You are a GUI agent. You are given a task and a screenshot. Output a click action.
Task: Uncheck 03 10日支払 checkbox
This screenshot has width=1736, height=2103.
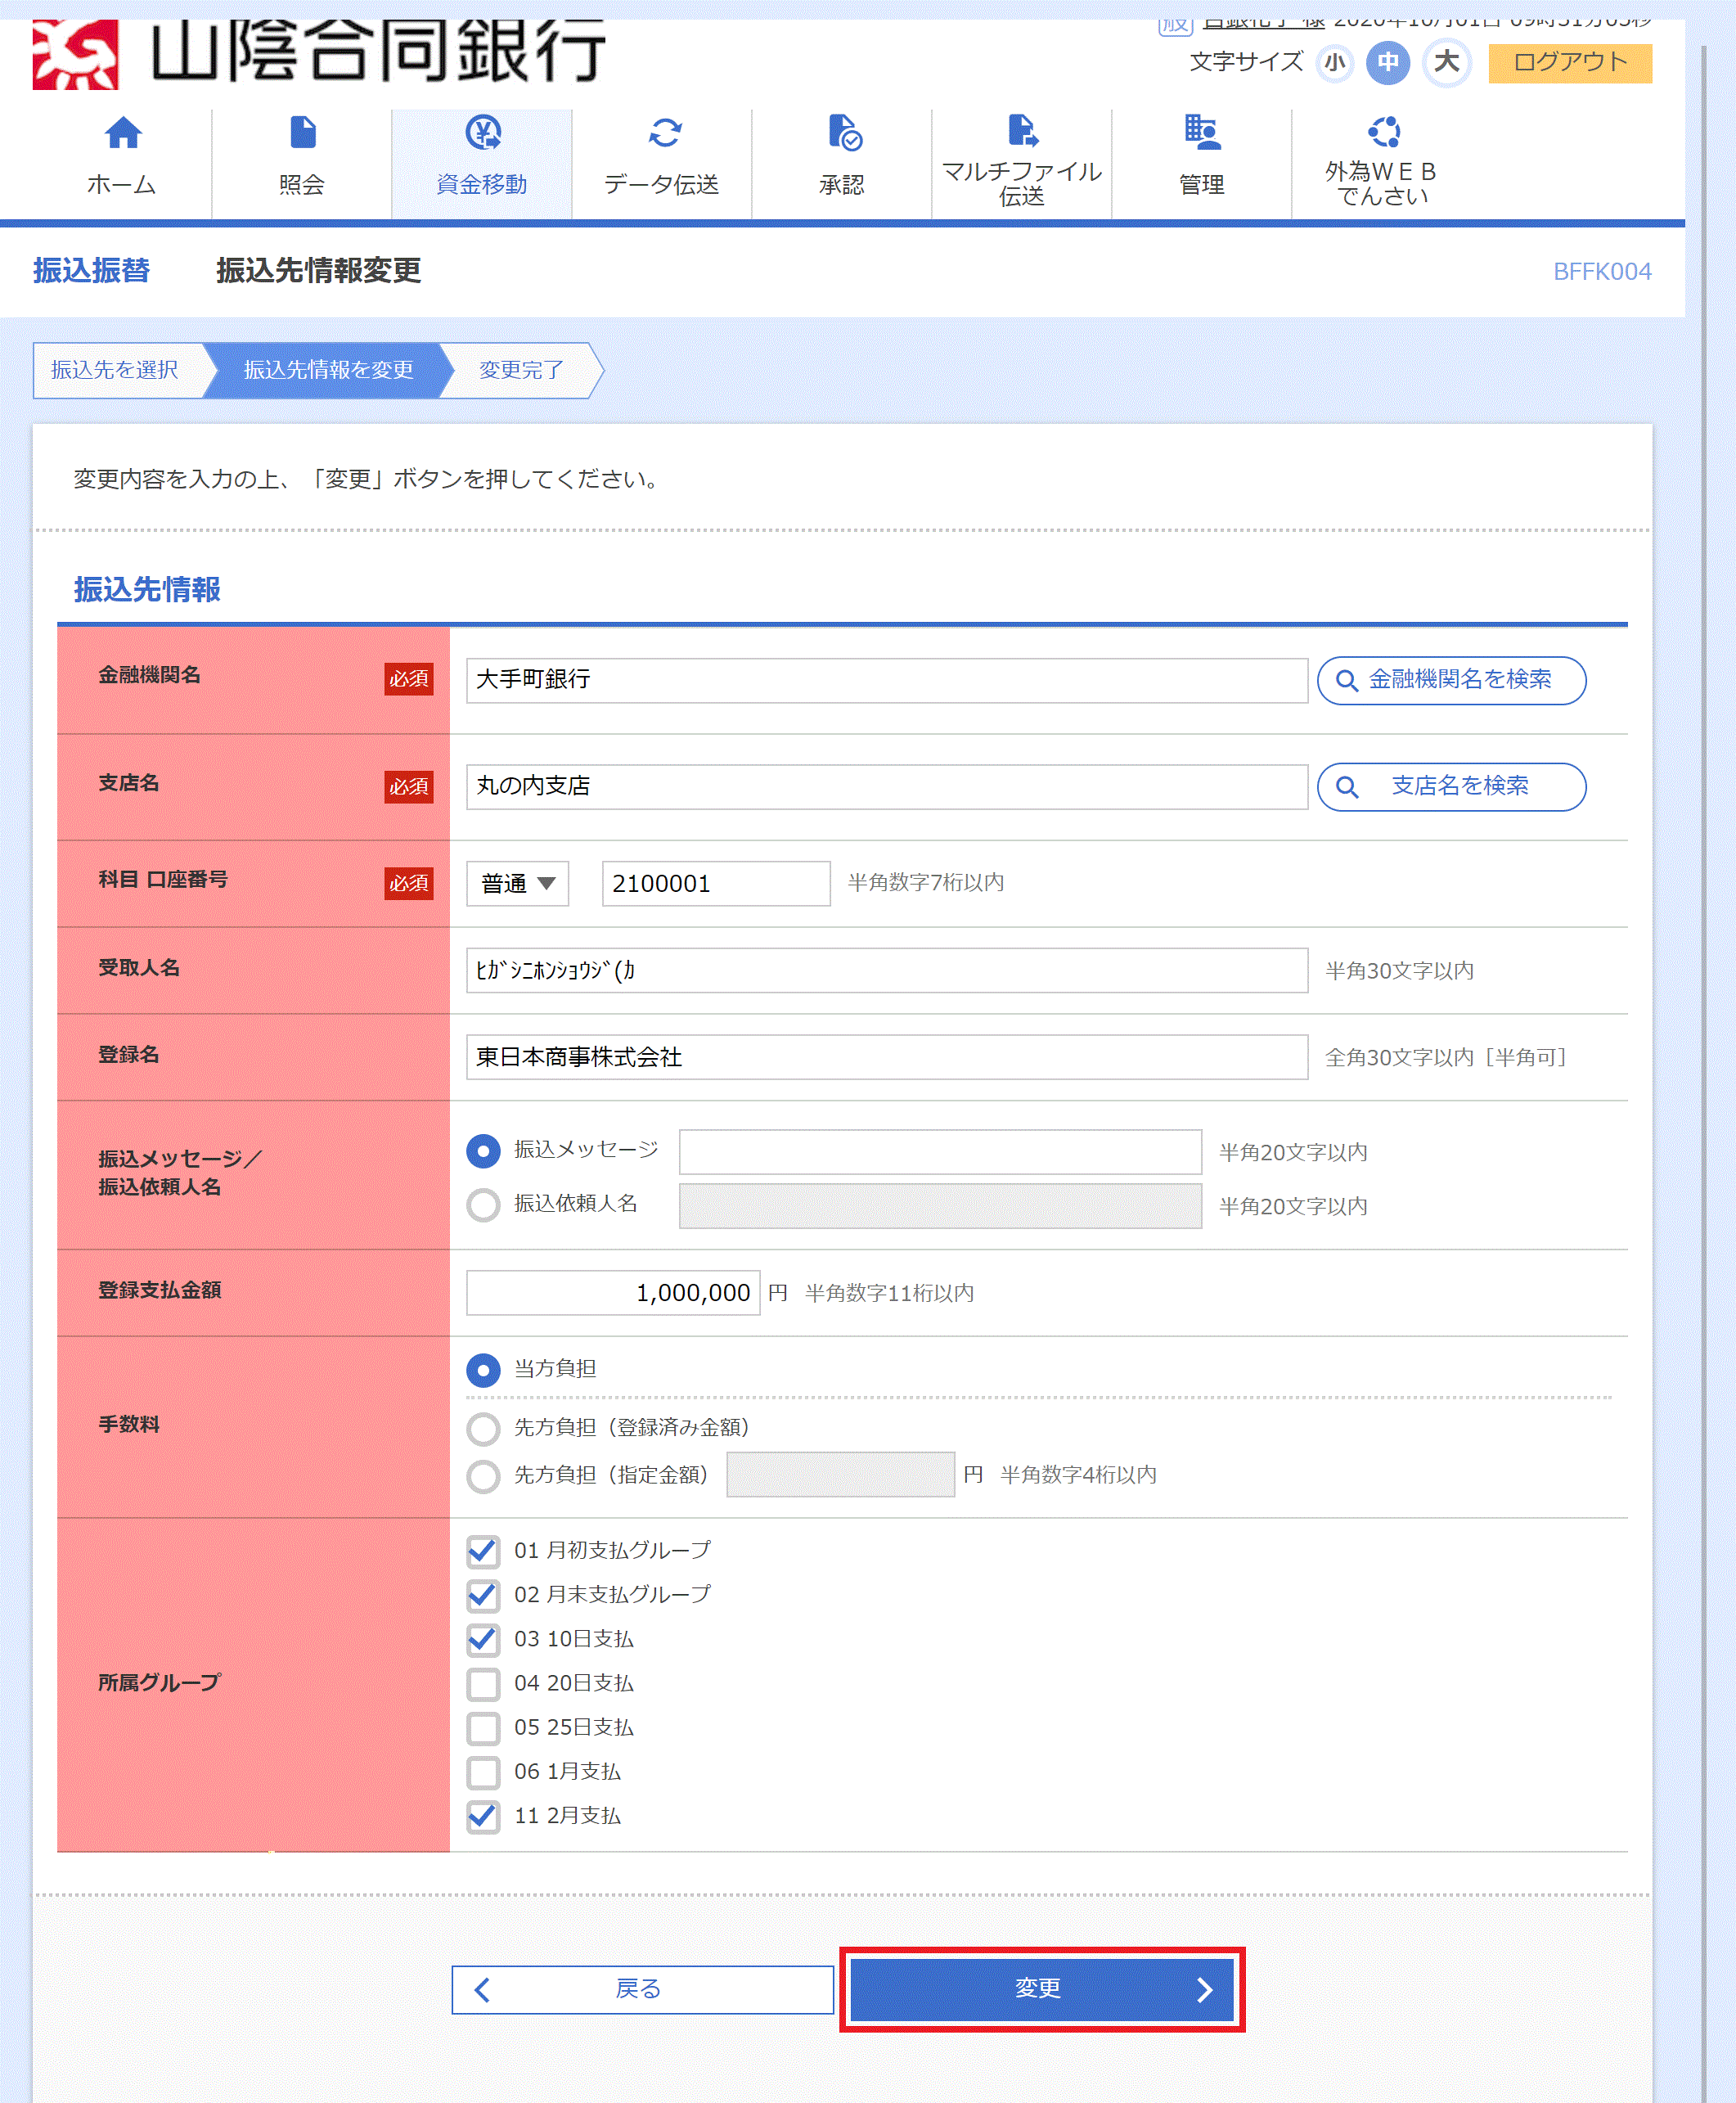pyautogui.click(x=483, y=1639)
